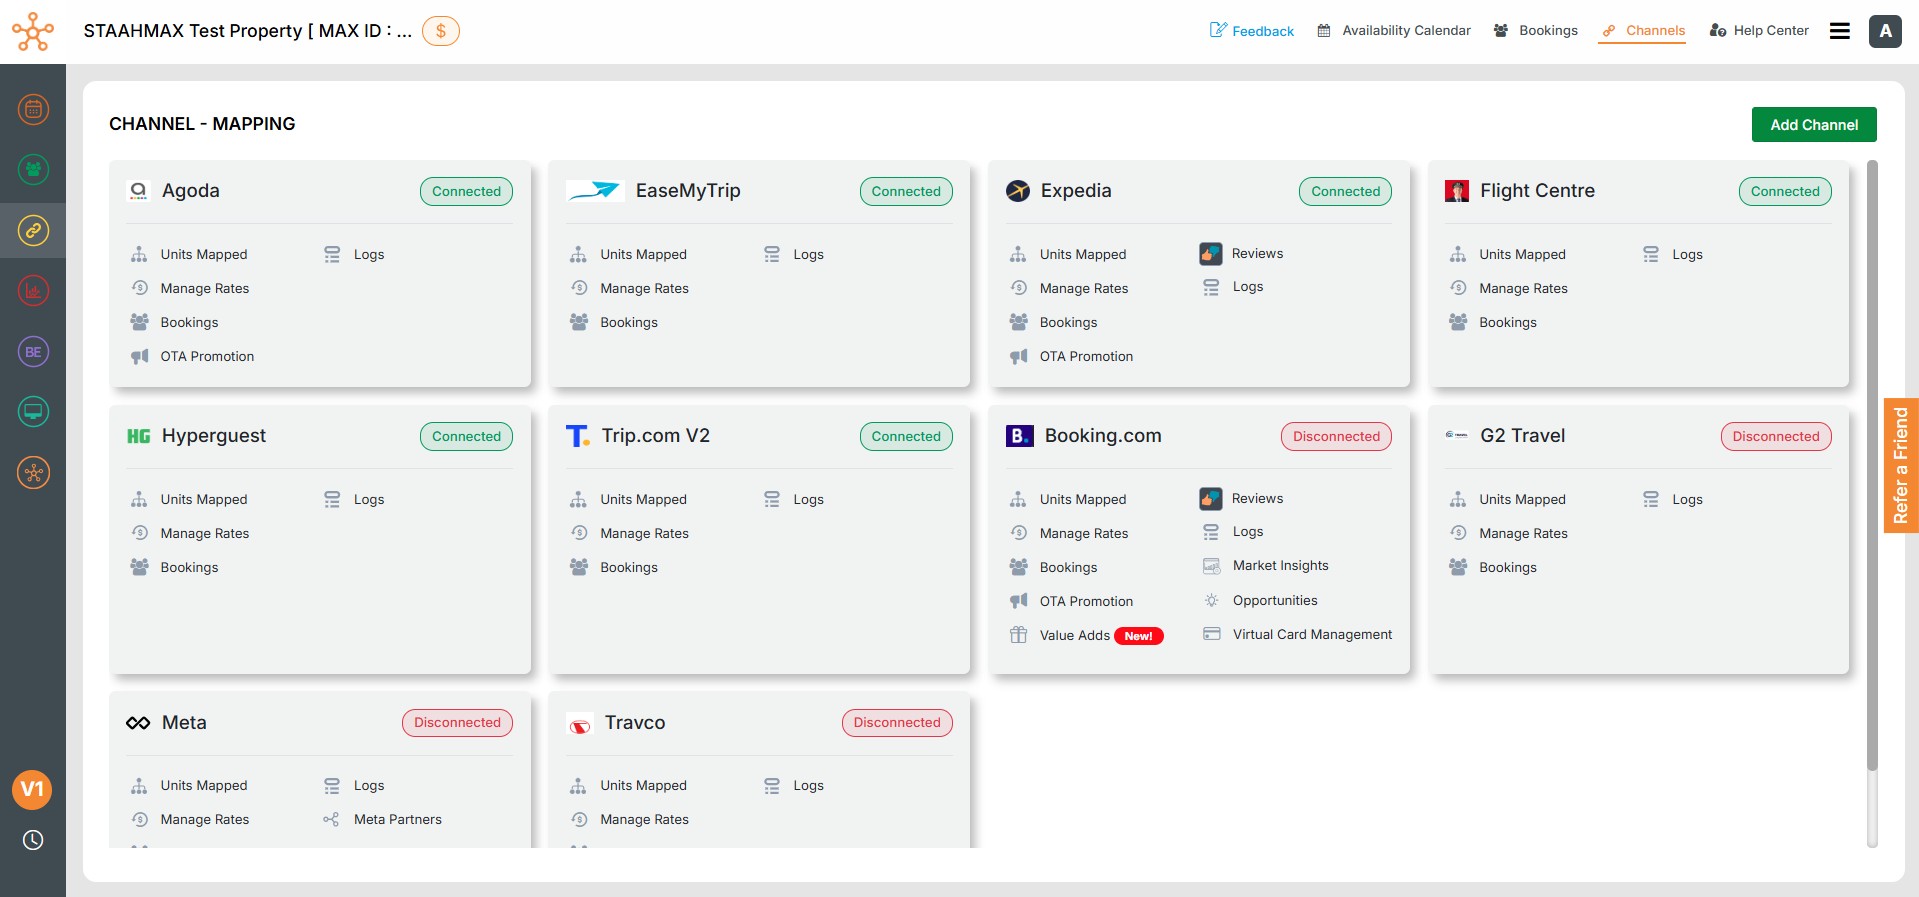Viewport: 1919px width, 897px height.
Task: Click the Flight Centre channel logo
Action: click(x=1457, y=190)
